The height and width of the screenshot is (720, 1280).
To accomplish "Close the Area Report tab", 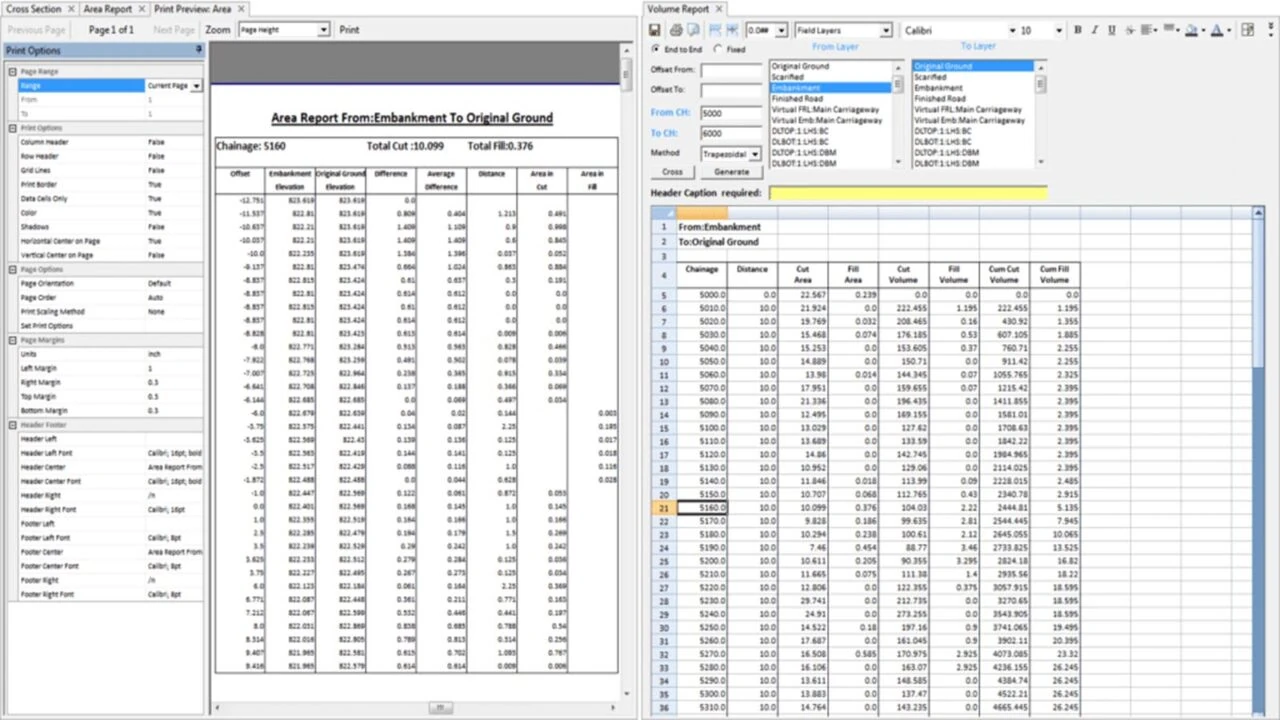I will pos(142,9).
